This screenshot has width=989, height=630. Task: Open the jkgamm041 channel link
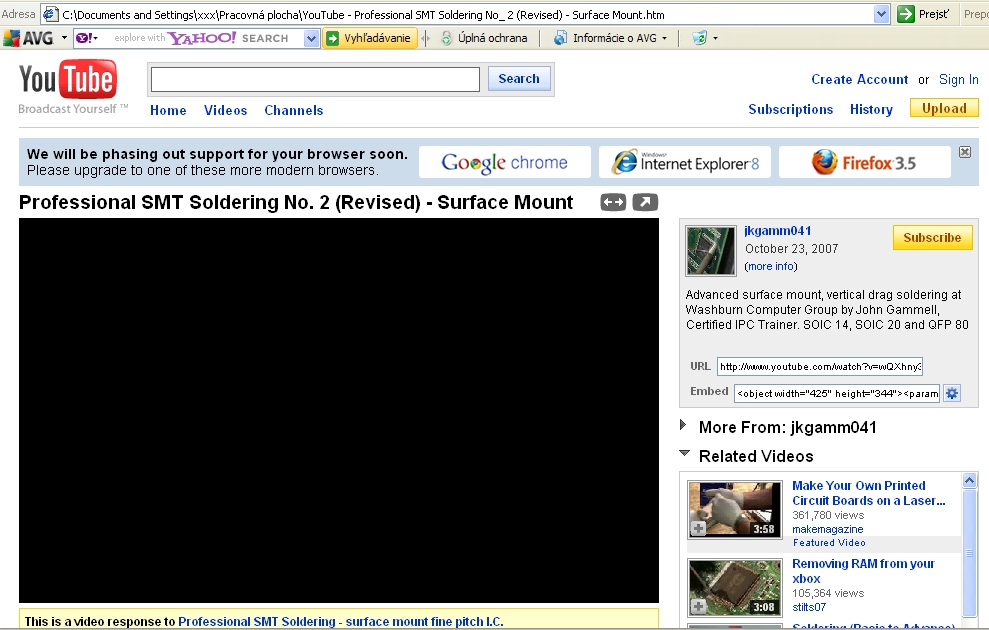click(778, 231)
